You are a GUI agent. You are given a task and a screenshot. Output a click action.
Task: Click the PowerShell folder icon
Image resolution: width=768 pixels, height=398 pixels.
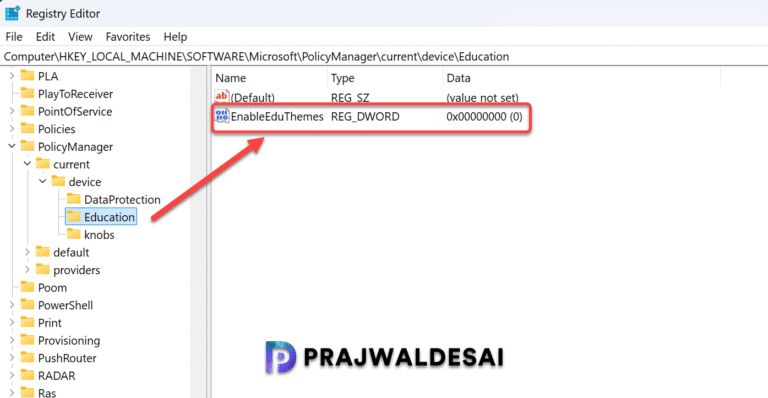[27, 305]
